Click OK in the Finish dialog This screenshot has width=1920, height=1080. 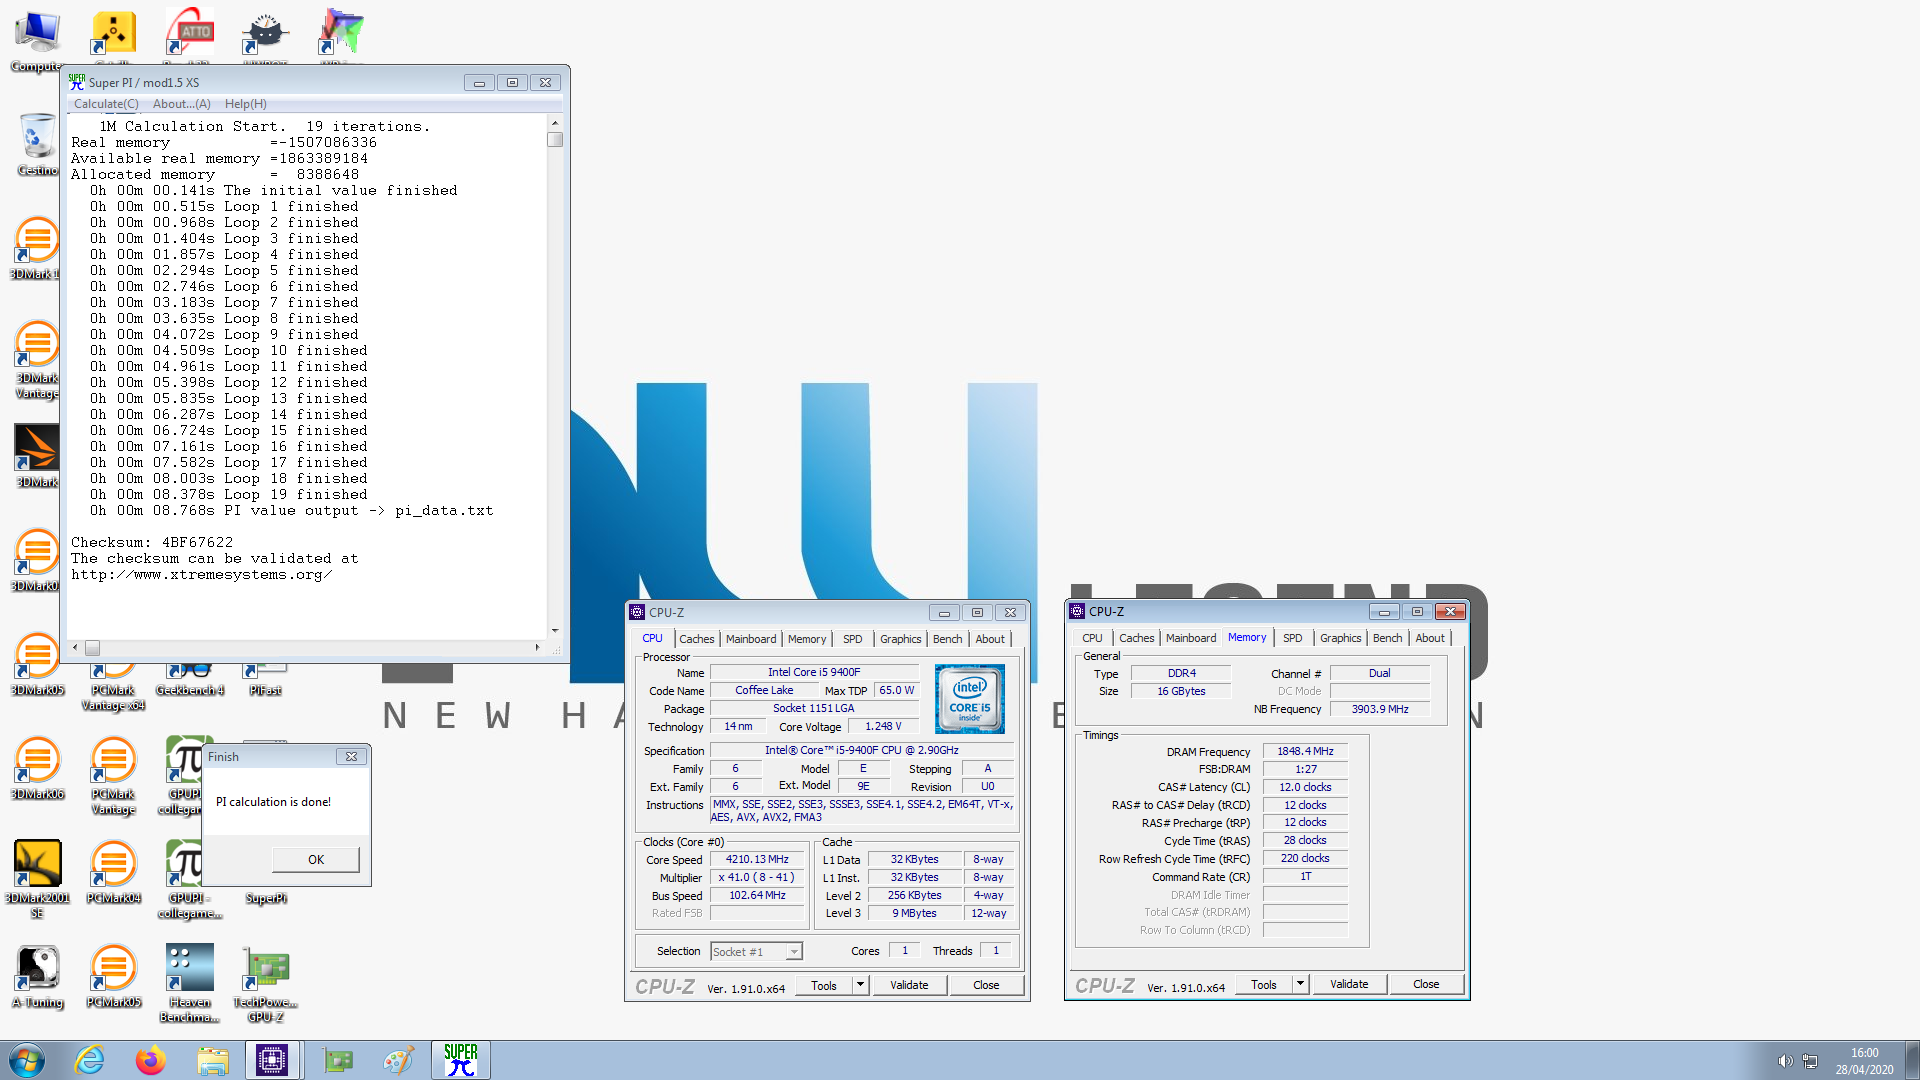(x=316, y=860)
